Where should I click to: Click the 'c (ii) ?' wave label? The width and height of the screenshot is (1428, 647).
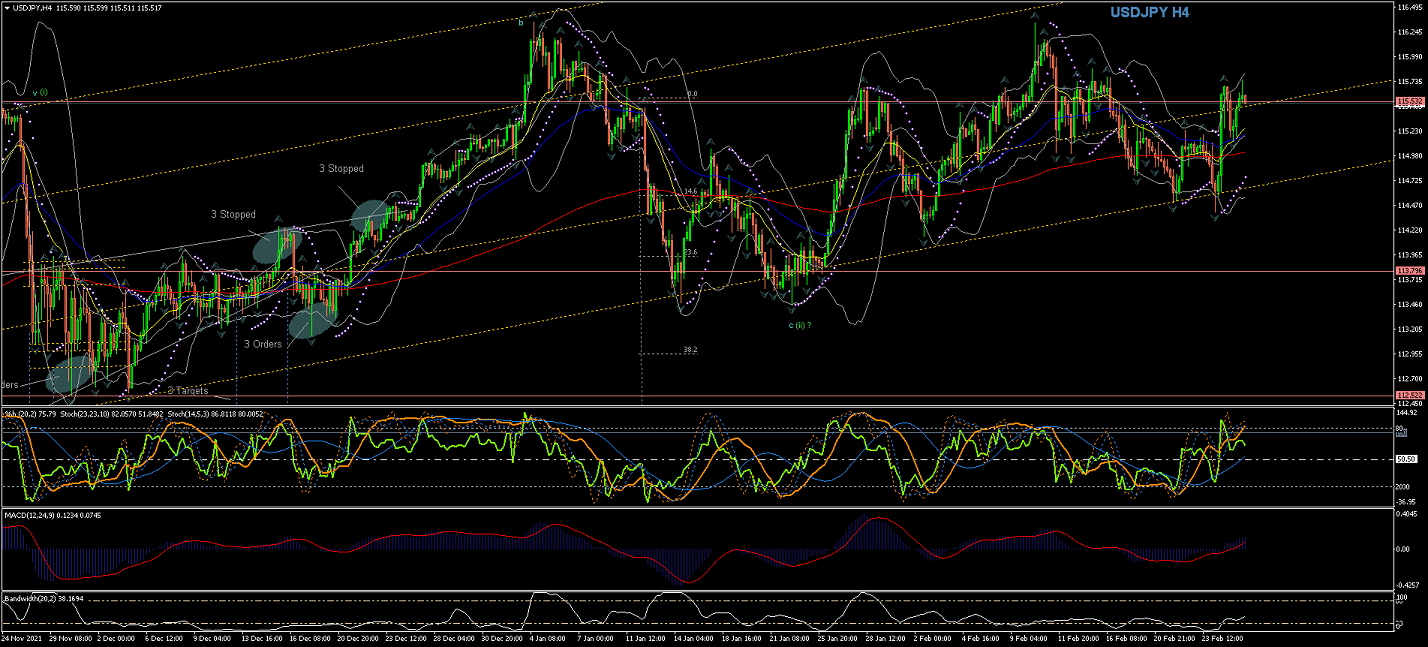click(800, 325)
